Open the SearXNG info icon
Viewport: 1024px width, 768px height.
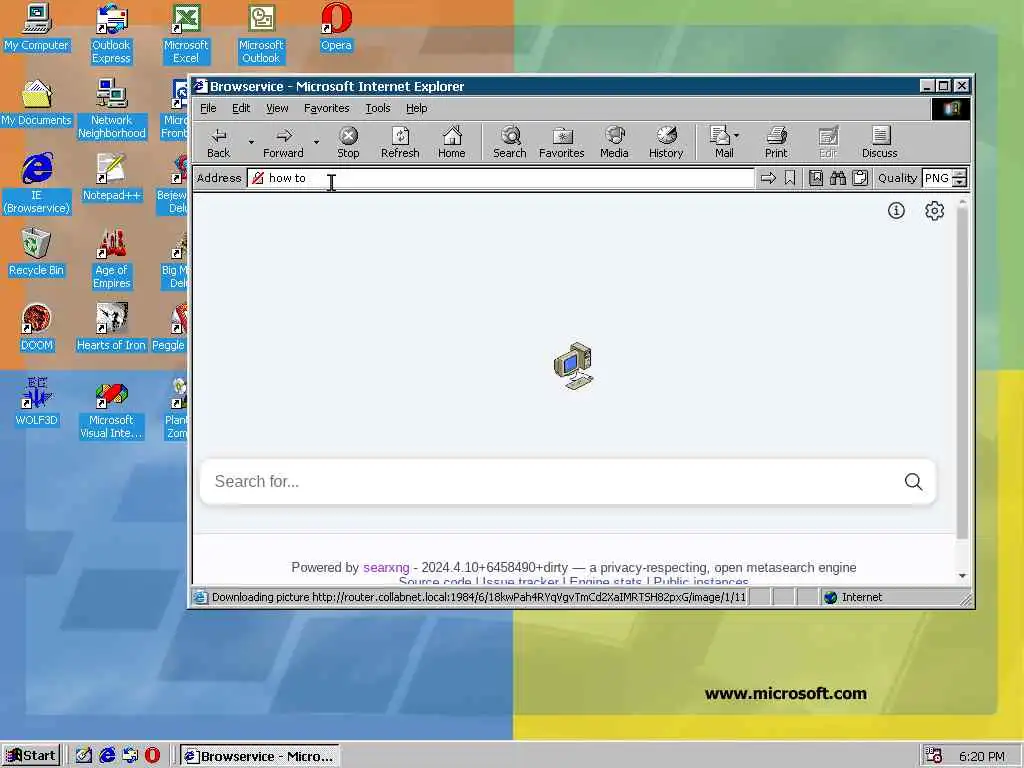(x=896, y=210)
